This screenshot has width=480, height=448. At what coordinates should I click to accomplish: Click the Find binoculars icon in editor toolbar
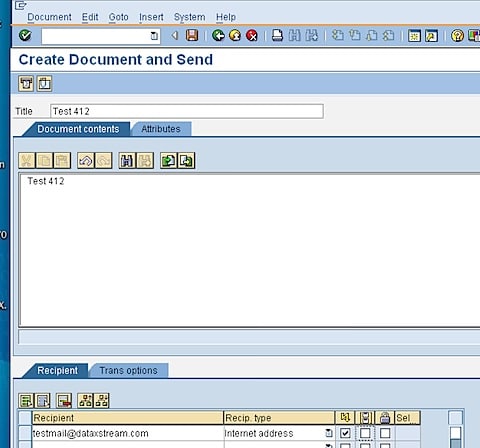[x=127, y=161]
